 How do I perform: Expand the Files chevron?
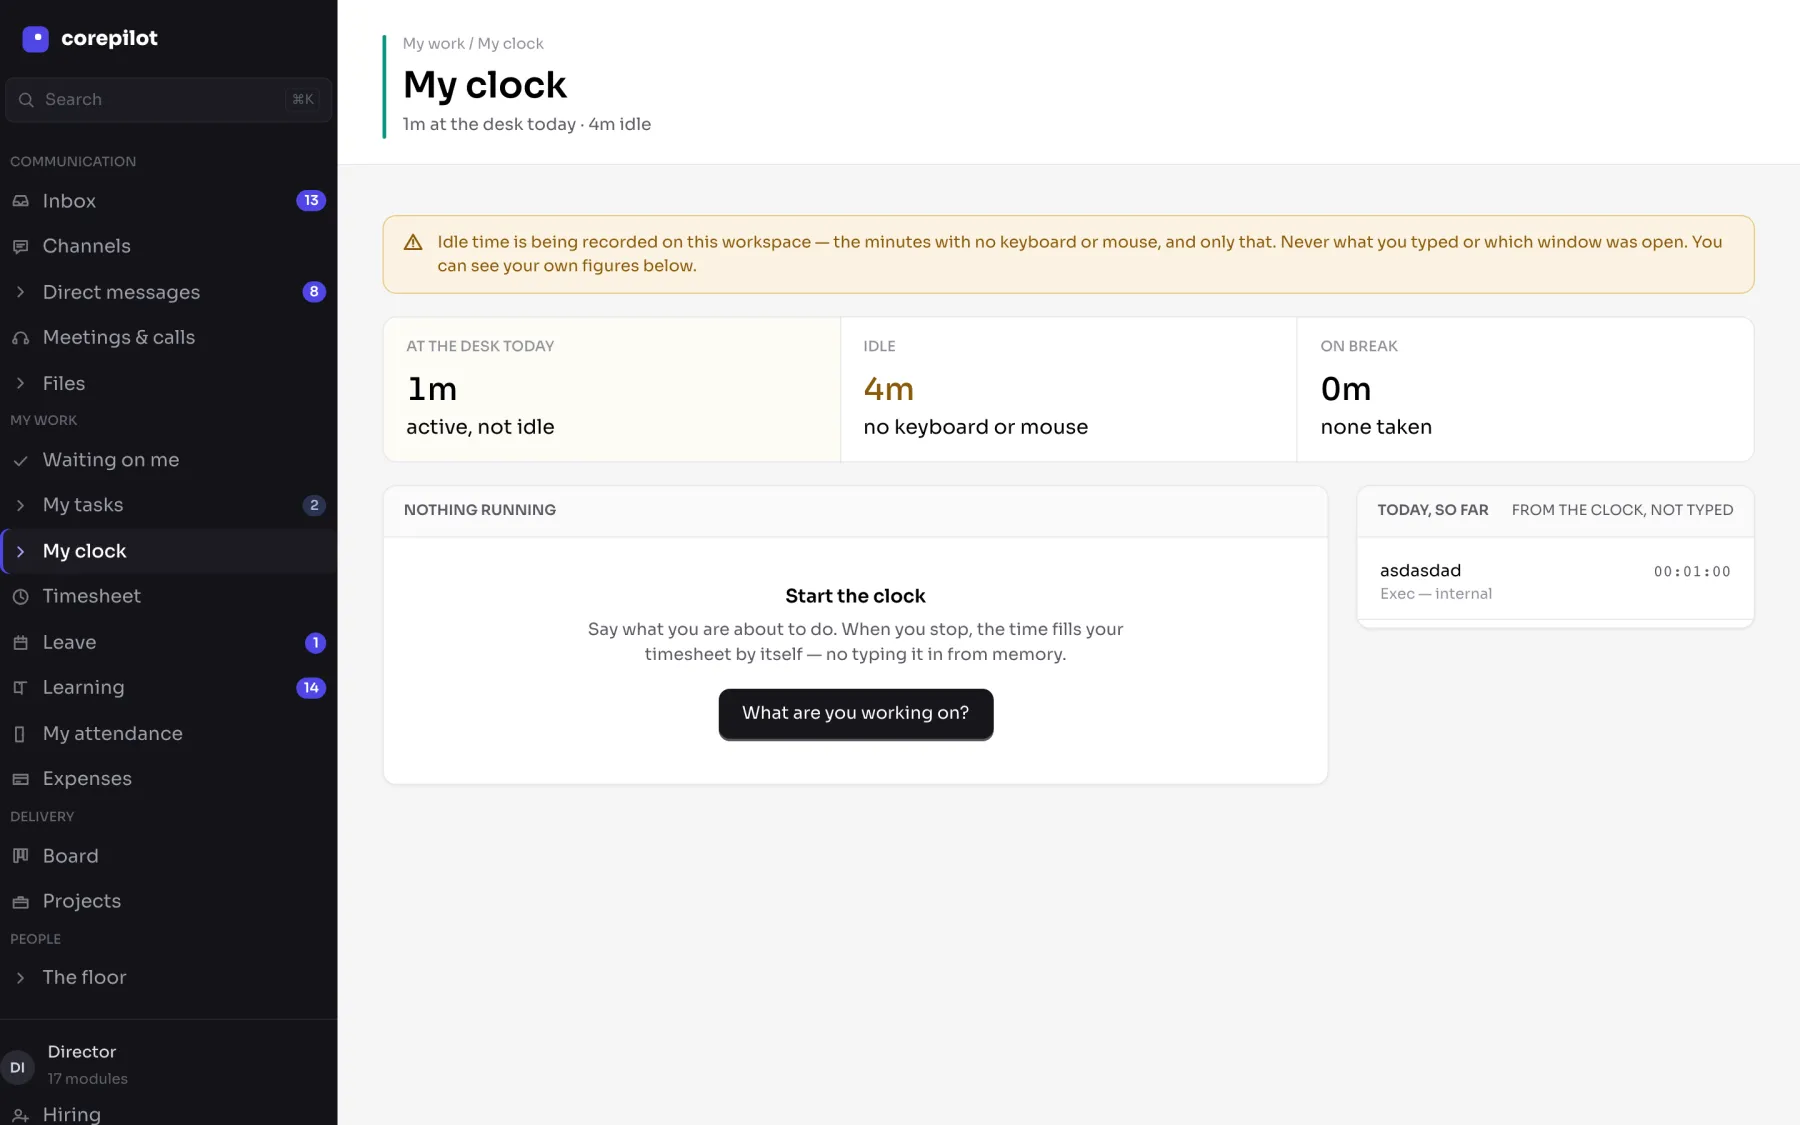point(20,383)
